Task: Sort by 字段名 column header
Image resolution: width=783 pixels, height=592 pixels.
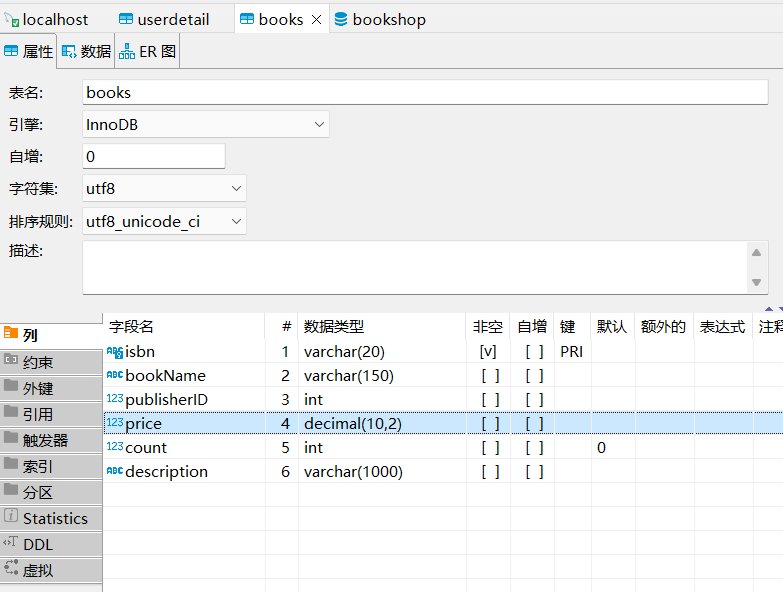Action: [184, 326]
